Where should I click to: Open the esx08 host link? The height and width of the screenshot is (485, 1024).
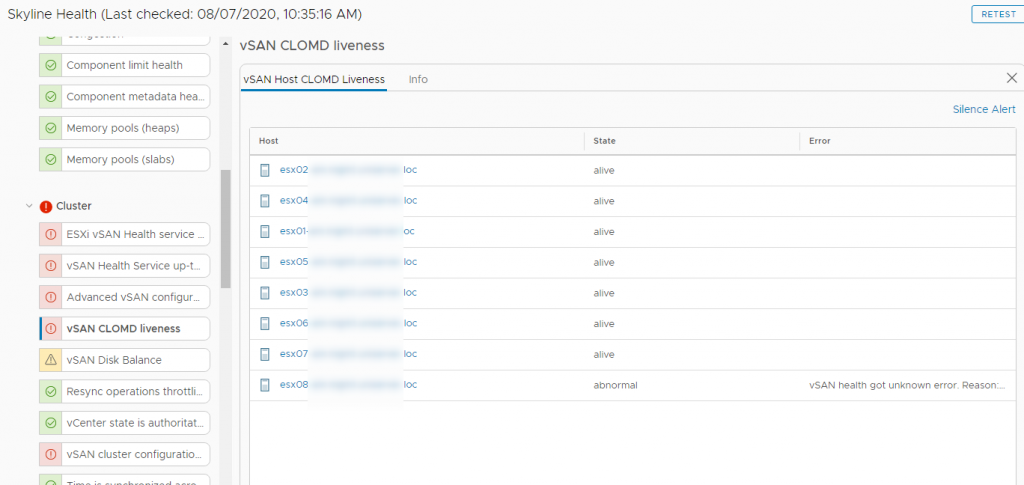(348, 385)
